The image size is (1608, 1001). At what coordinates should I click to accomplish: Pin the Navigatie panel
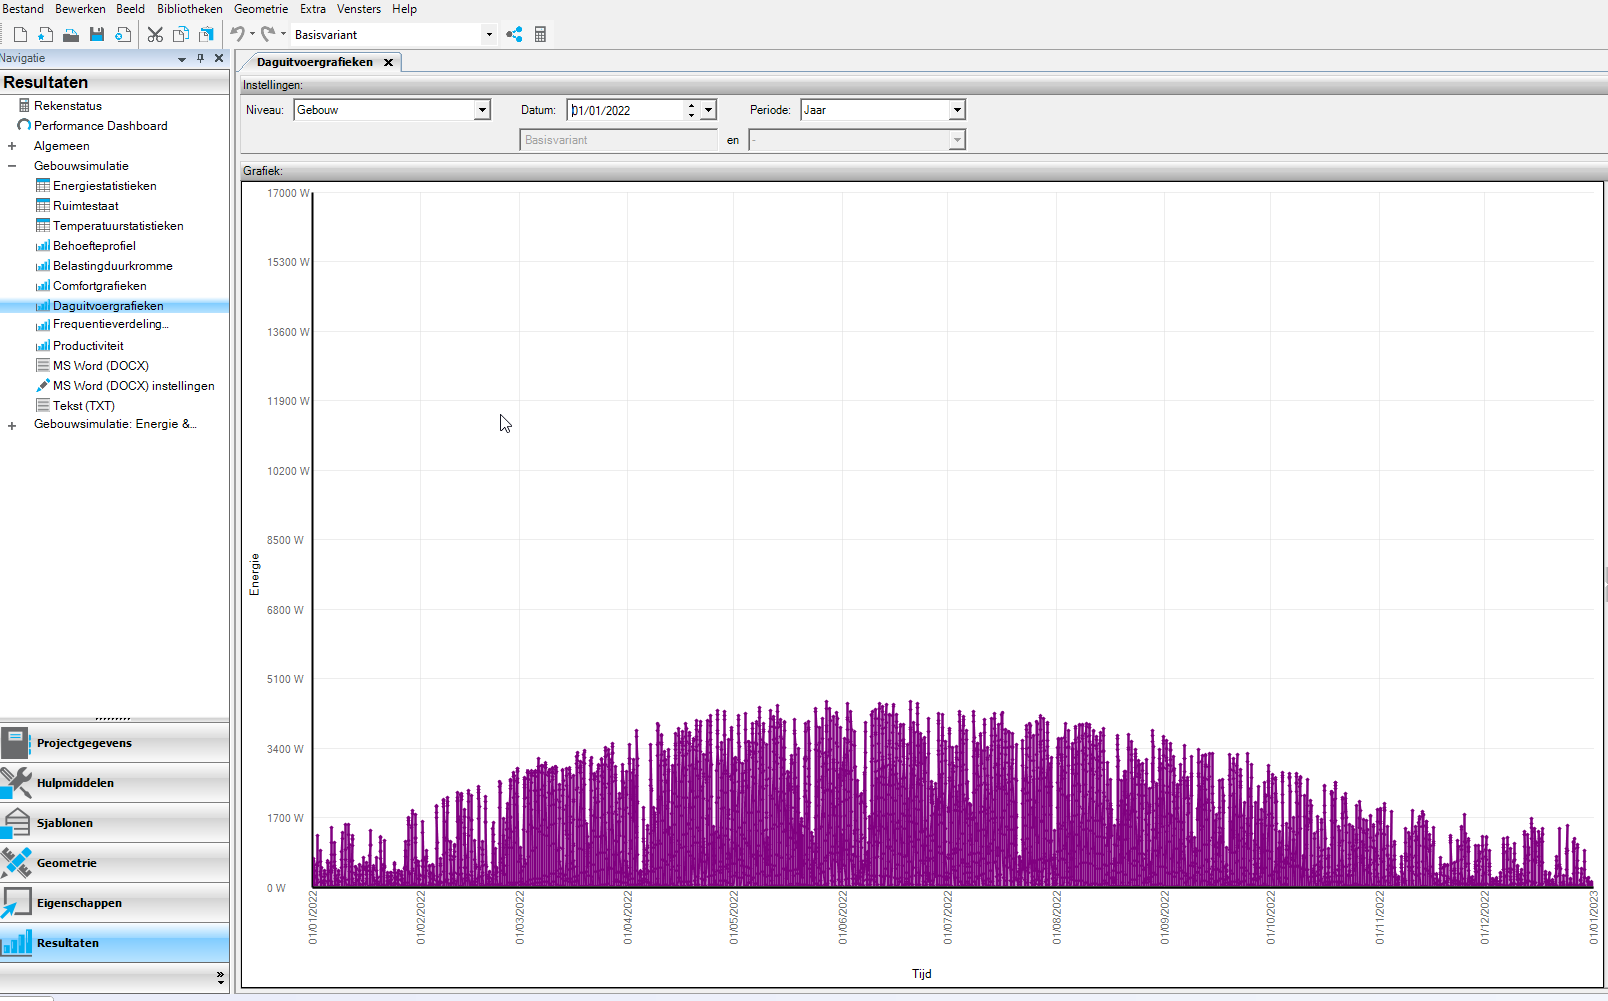pos(200,58)
